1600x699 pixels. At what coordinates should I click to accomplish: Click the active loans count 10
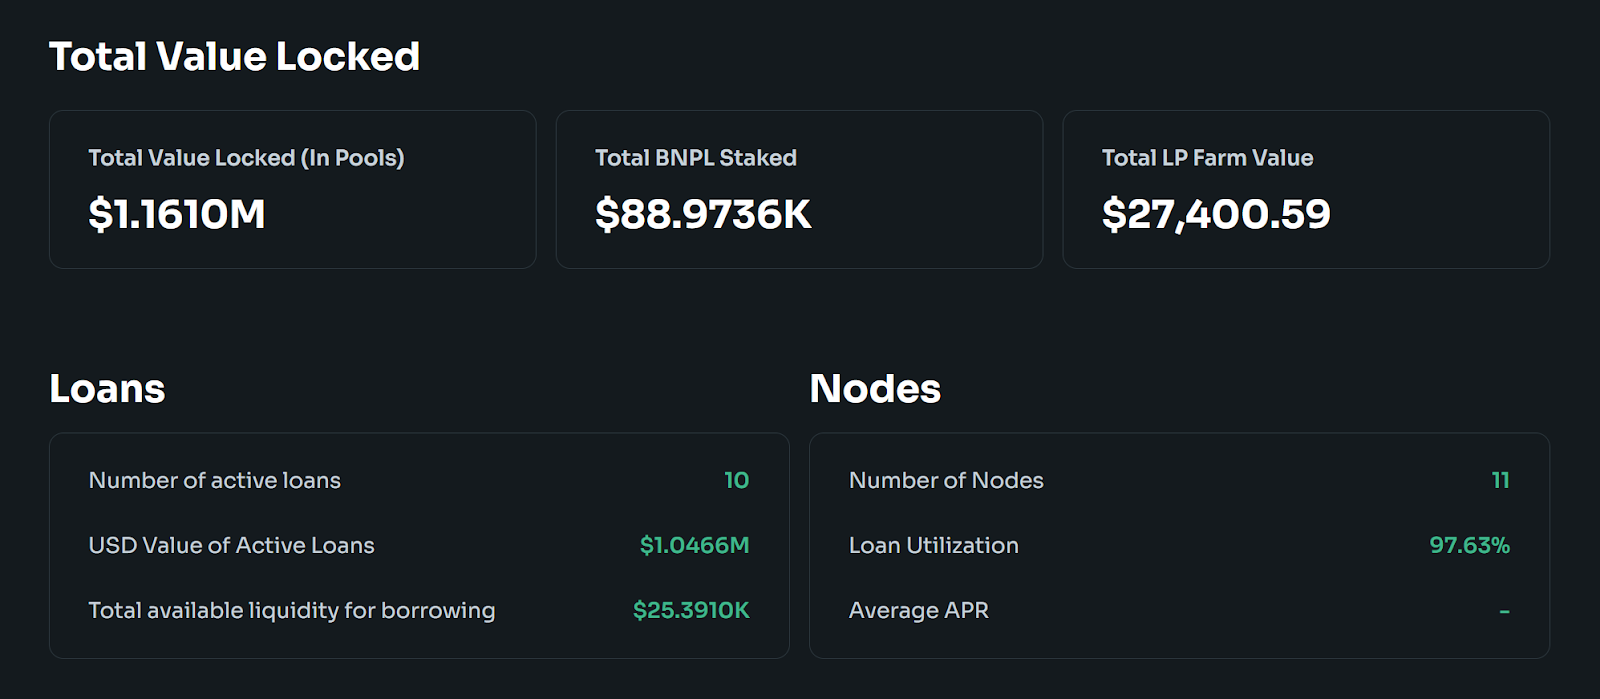[x=737, y=480]
